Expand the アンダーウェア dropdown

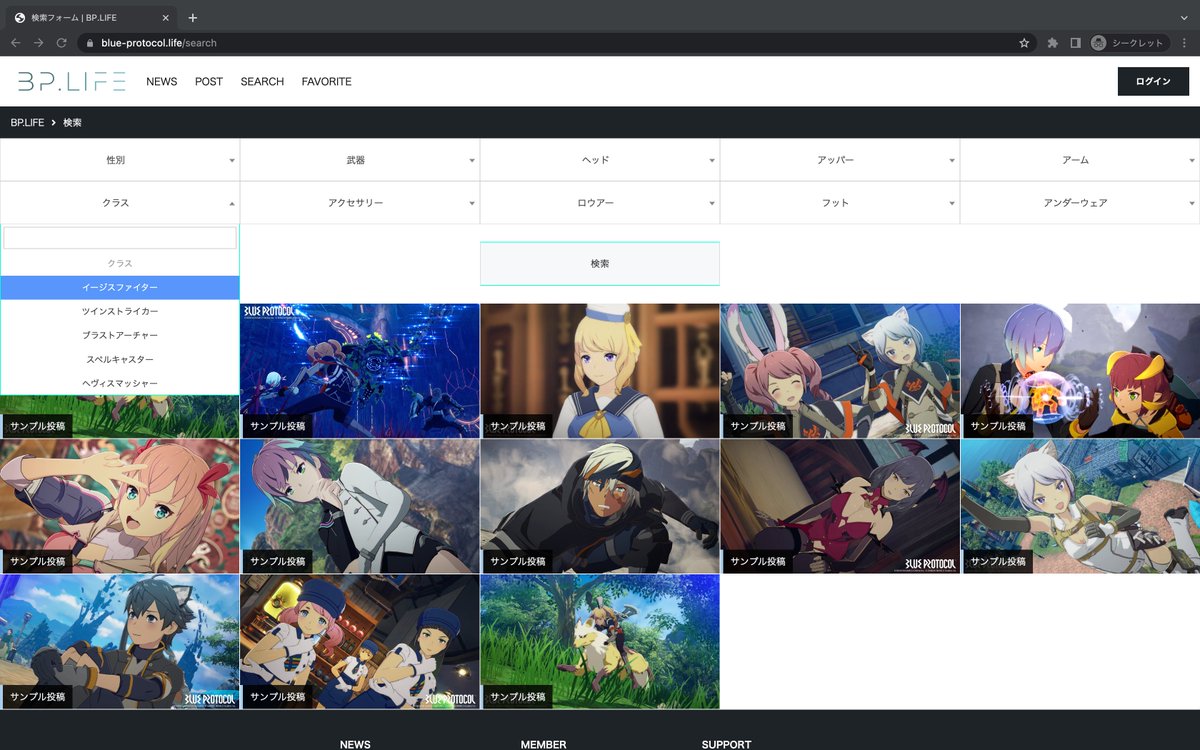click(x=1080, y=203)
